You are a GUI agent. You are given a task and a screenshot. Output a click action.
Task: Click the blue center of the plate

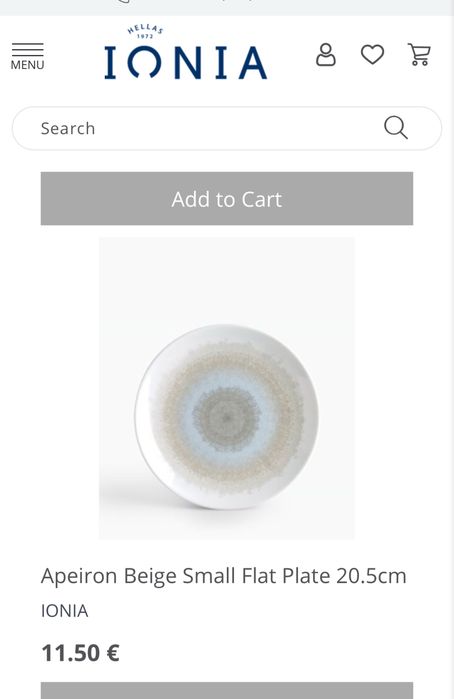point(227,417)
